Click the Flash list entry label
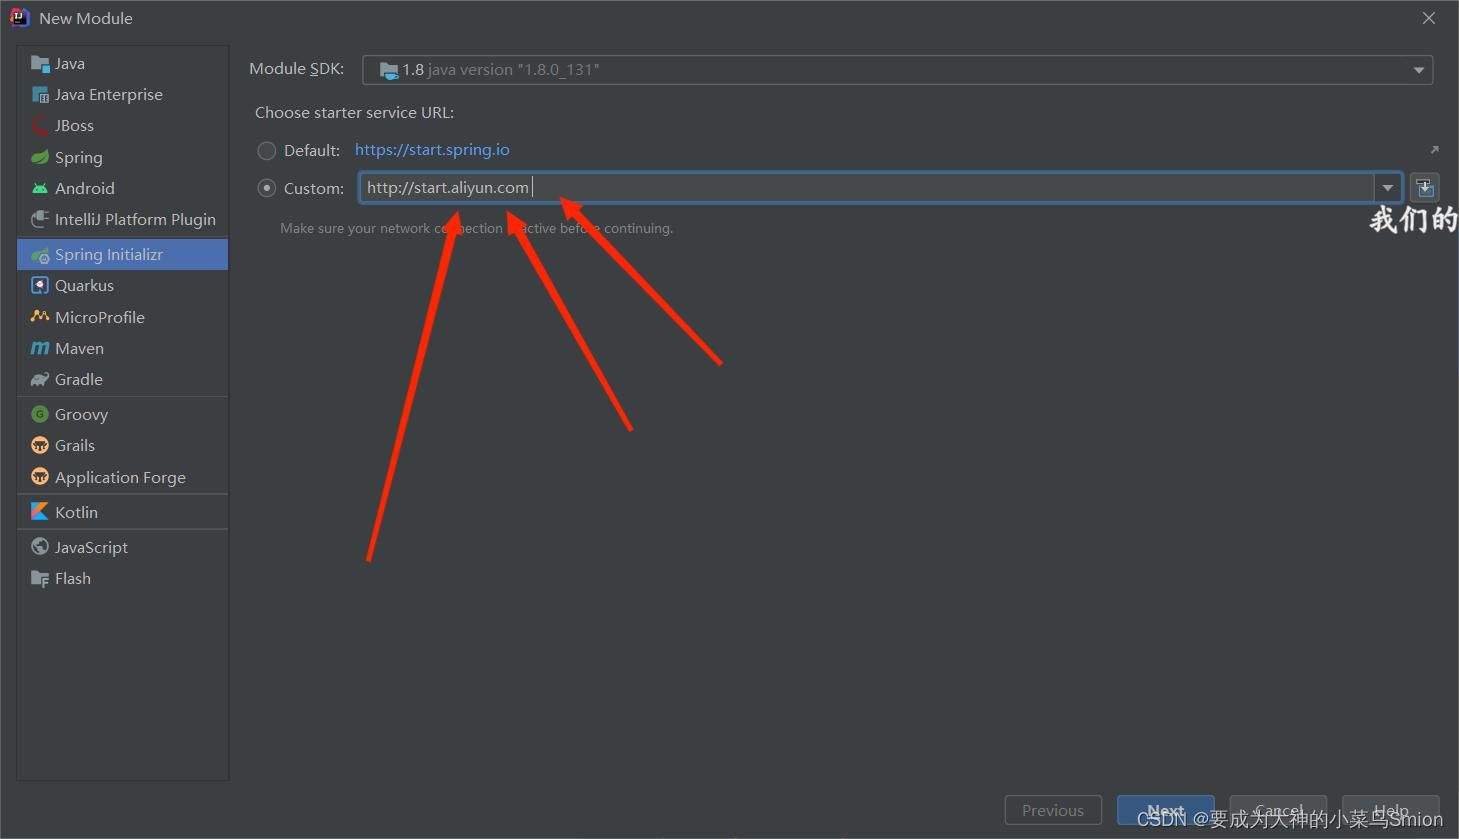 [x=73, y=579]
